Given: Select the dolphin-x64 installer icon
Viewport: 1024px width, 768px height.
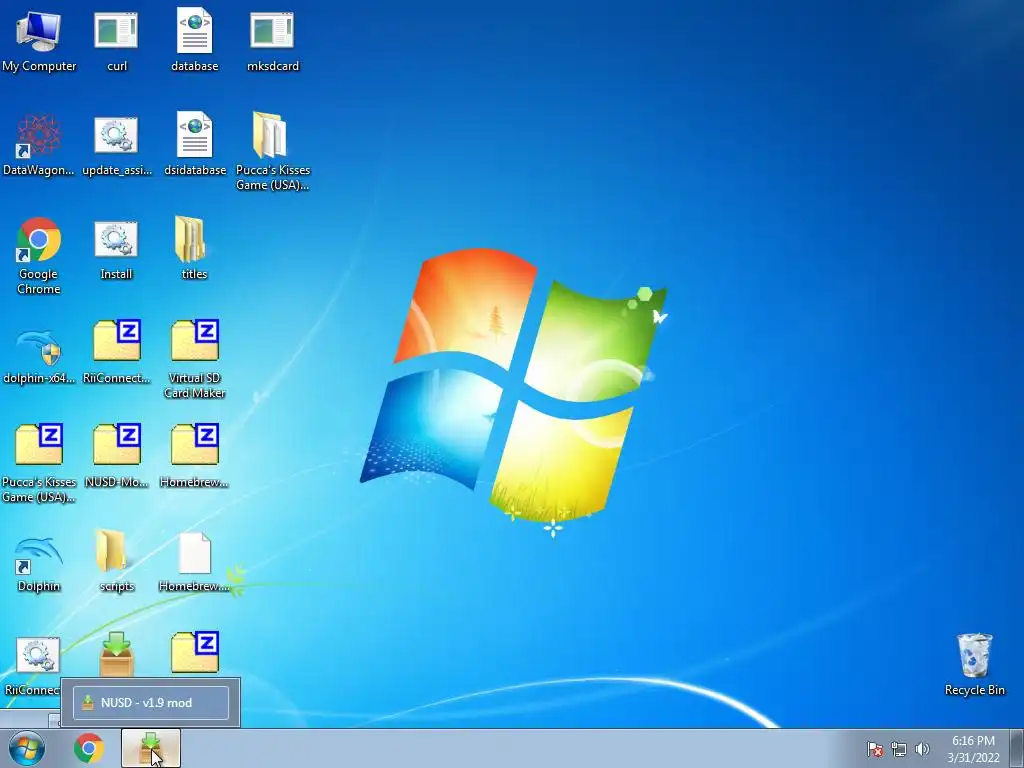Looking at the screenshot, I should coord(39,356).
